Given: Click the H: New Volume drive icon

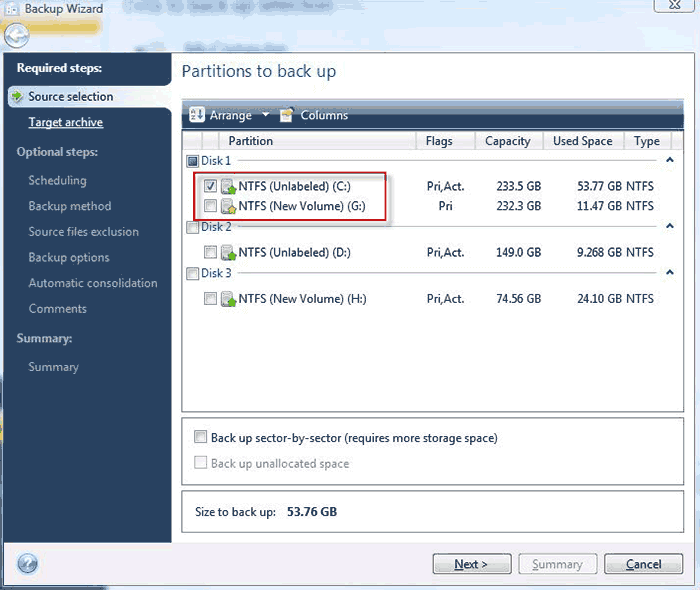Looking at the screenshot, I should 228,298.
